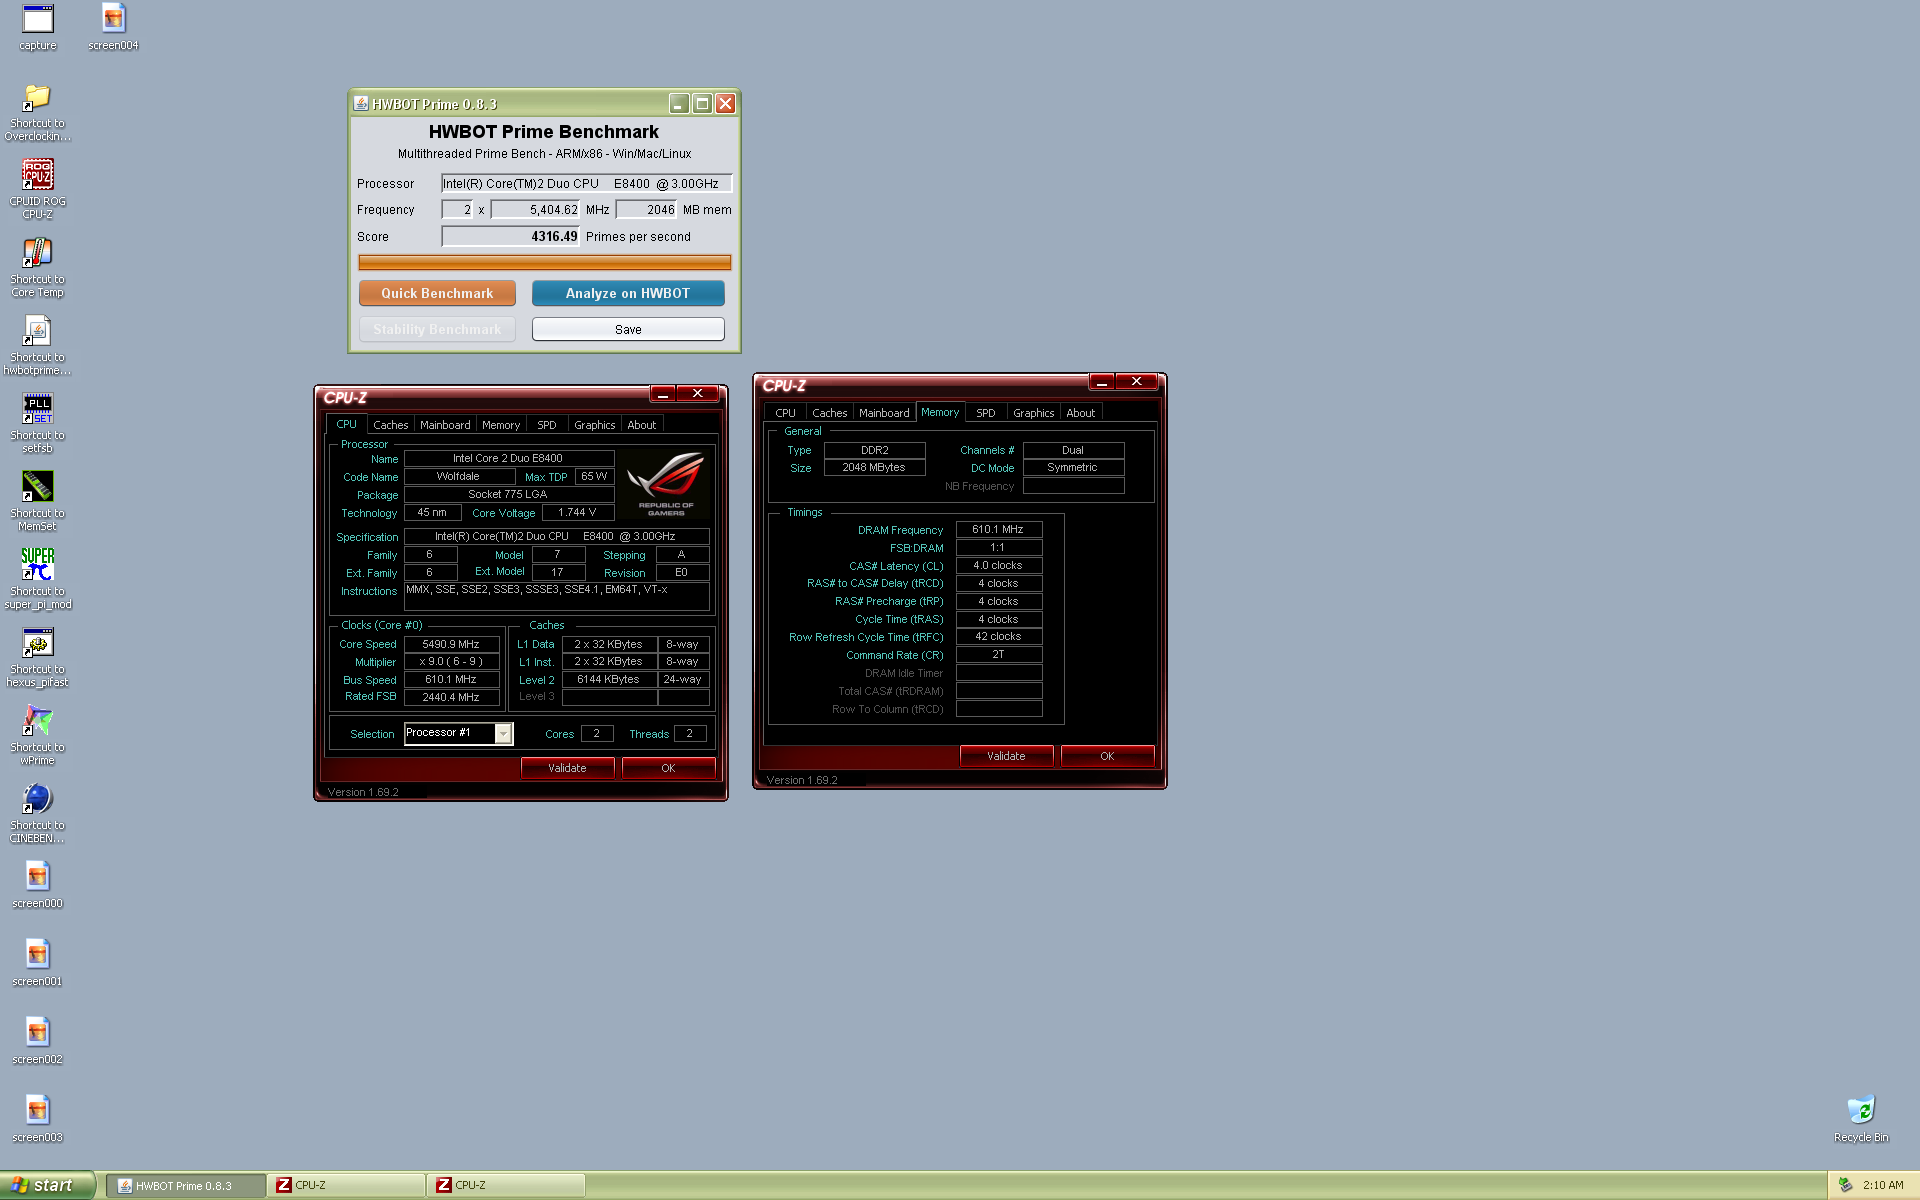The width and height of the screenshot is (1920, 1200).
Task: Open SPD tab in right CPU-Z window
Action: coord(985,413)
